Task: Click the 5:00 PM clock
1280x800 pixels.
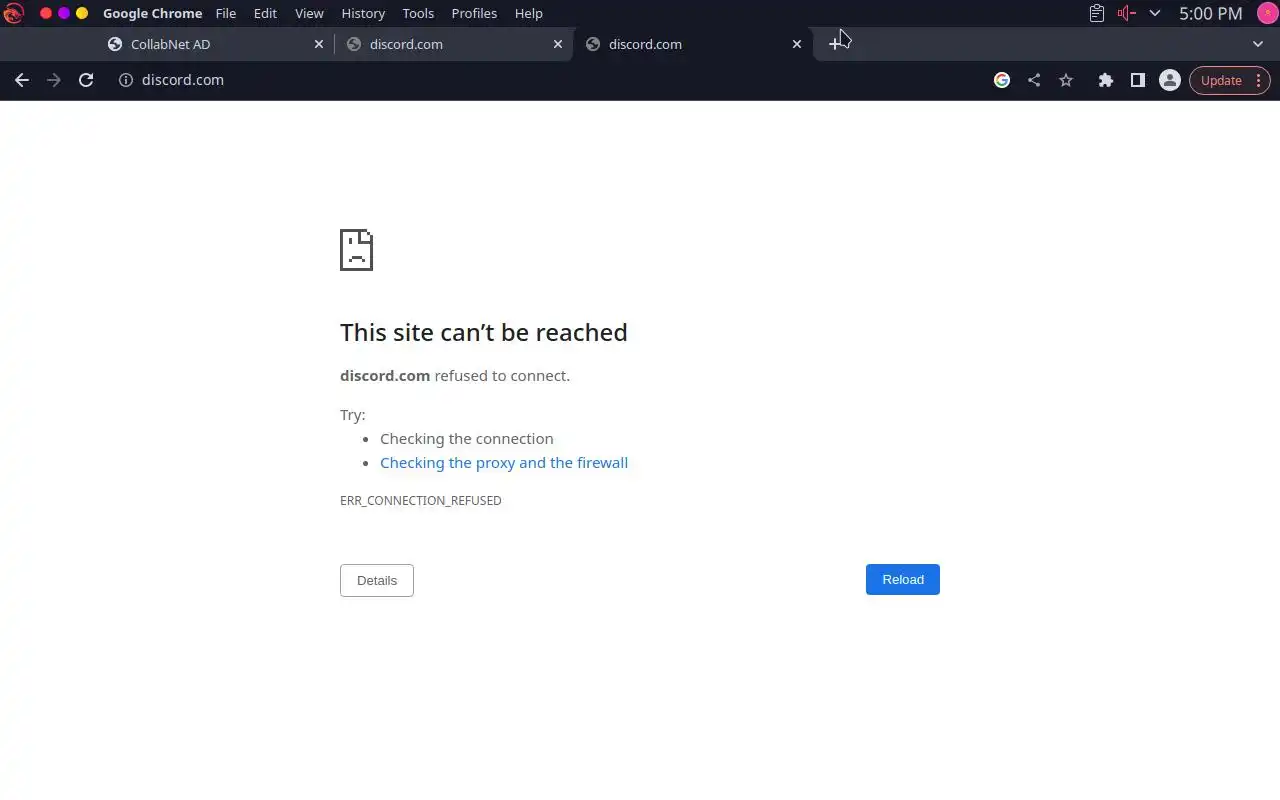Action: click(1210, 13)
